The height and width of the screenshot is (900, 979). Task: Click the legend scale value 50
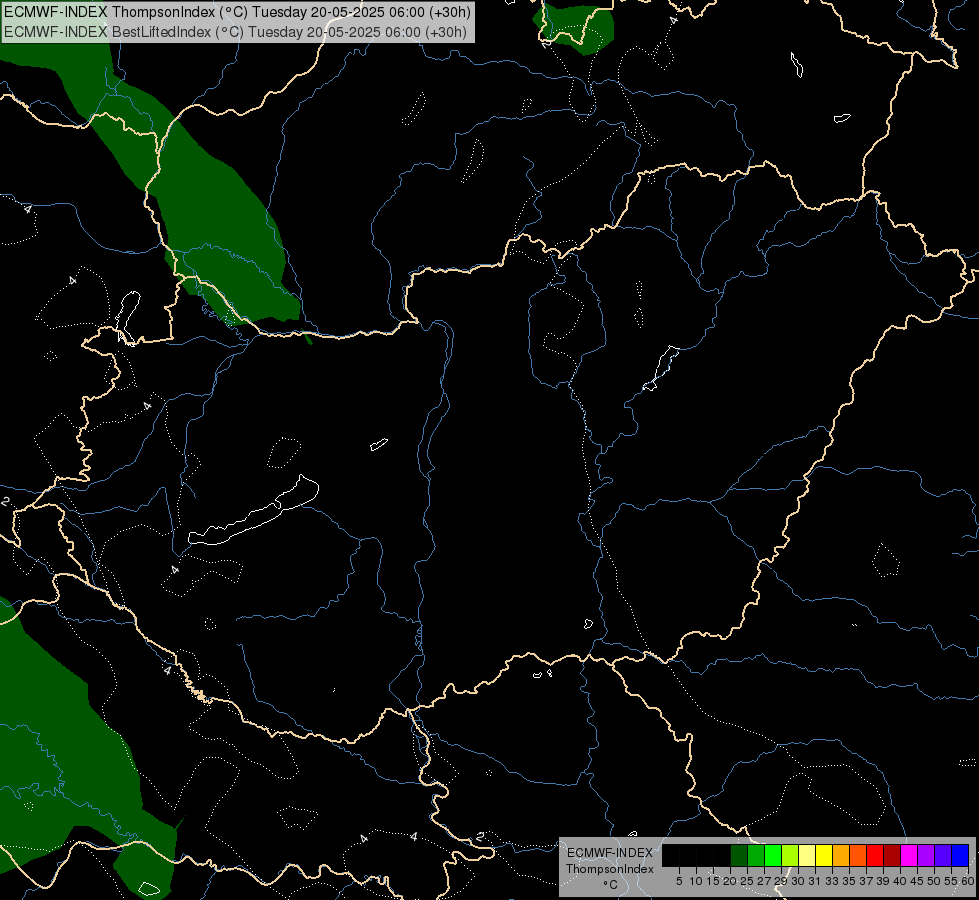934,881
